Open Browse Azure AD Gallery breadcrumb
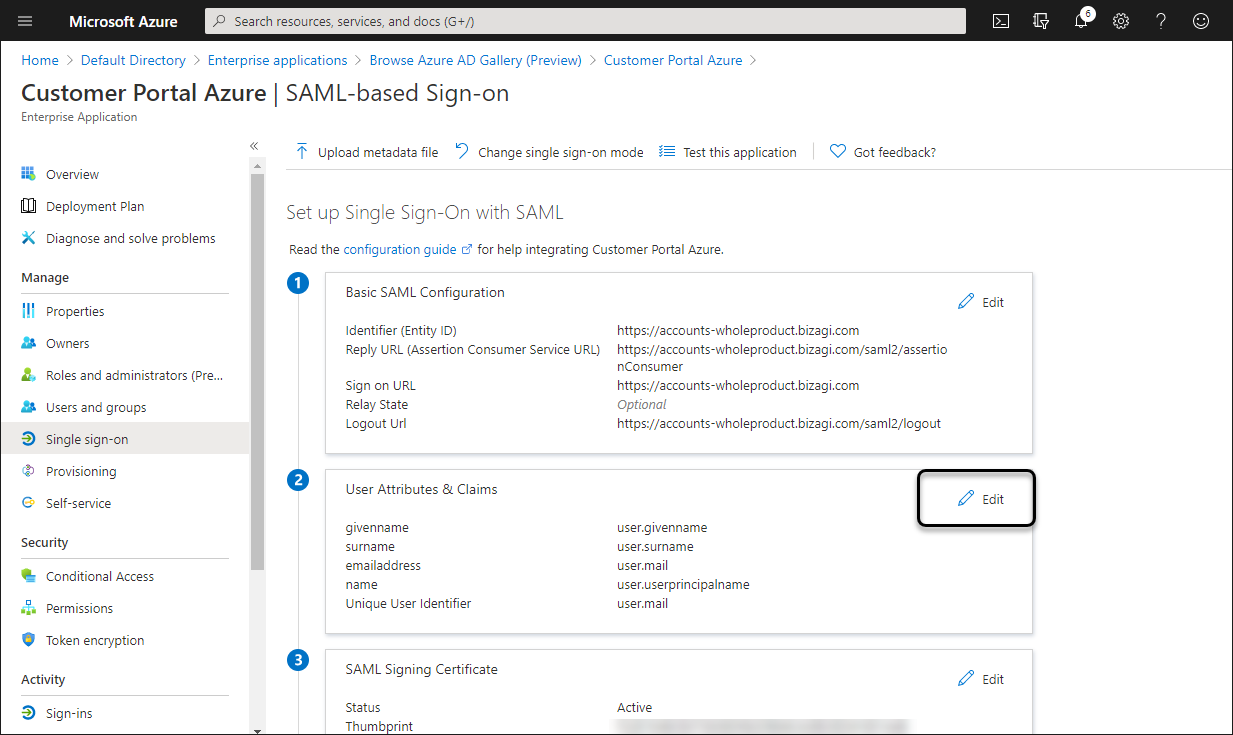This screenshot has height=735, width=1233. pyautogui.click(x=476, y=60)
